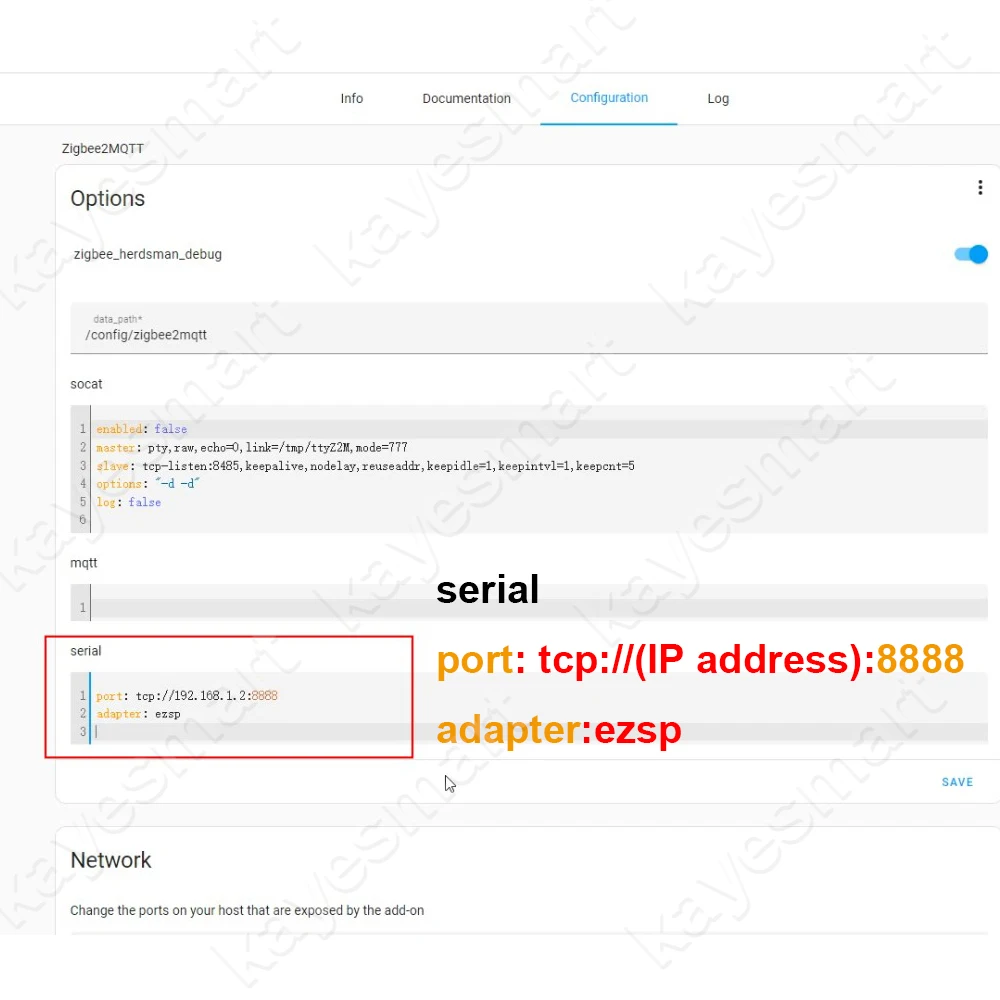
Task: Click inside the empty mqtt editor
Action: [539, 607]
